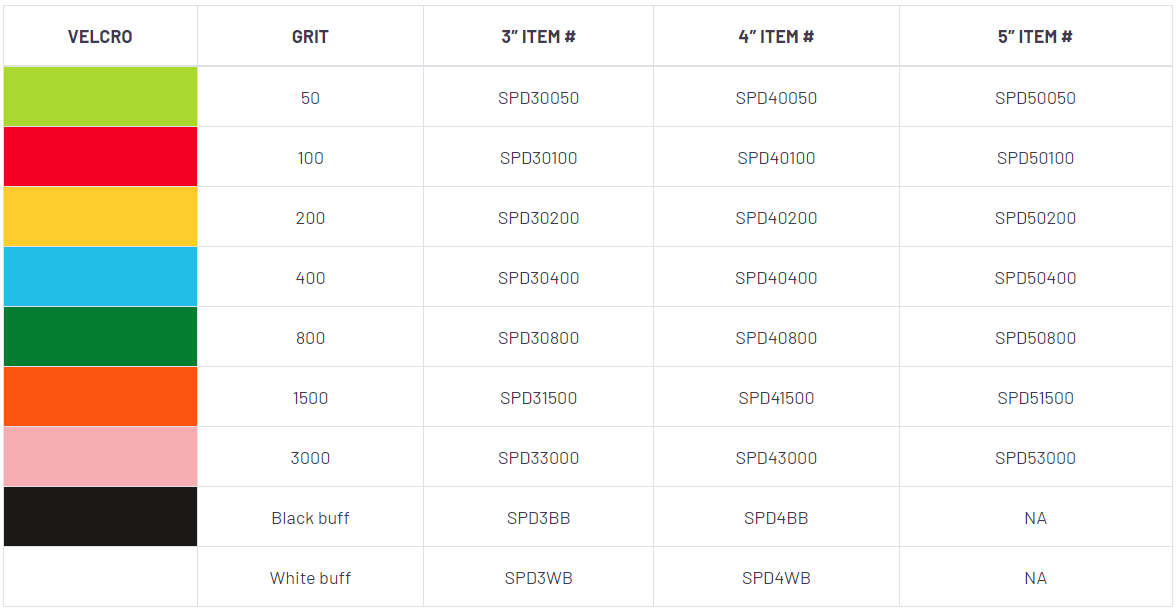1176x611 pixels.
Task: Click item number SPD40100
Action: click(776, 158)
